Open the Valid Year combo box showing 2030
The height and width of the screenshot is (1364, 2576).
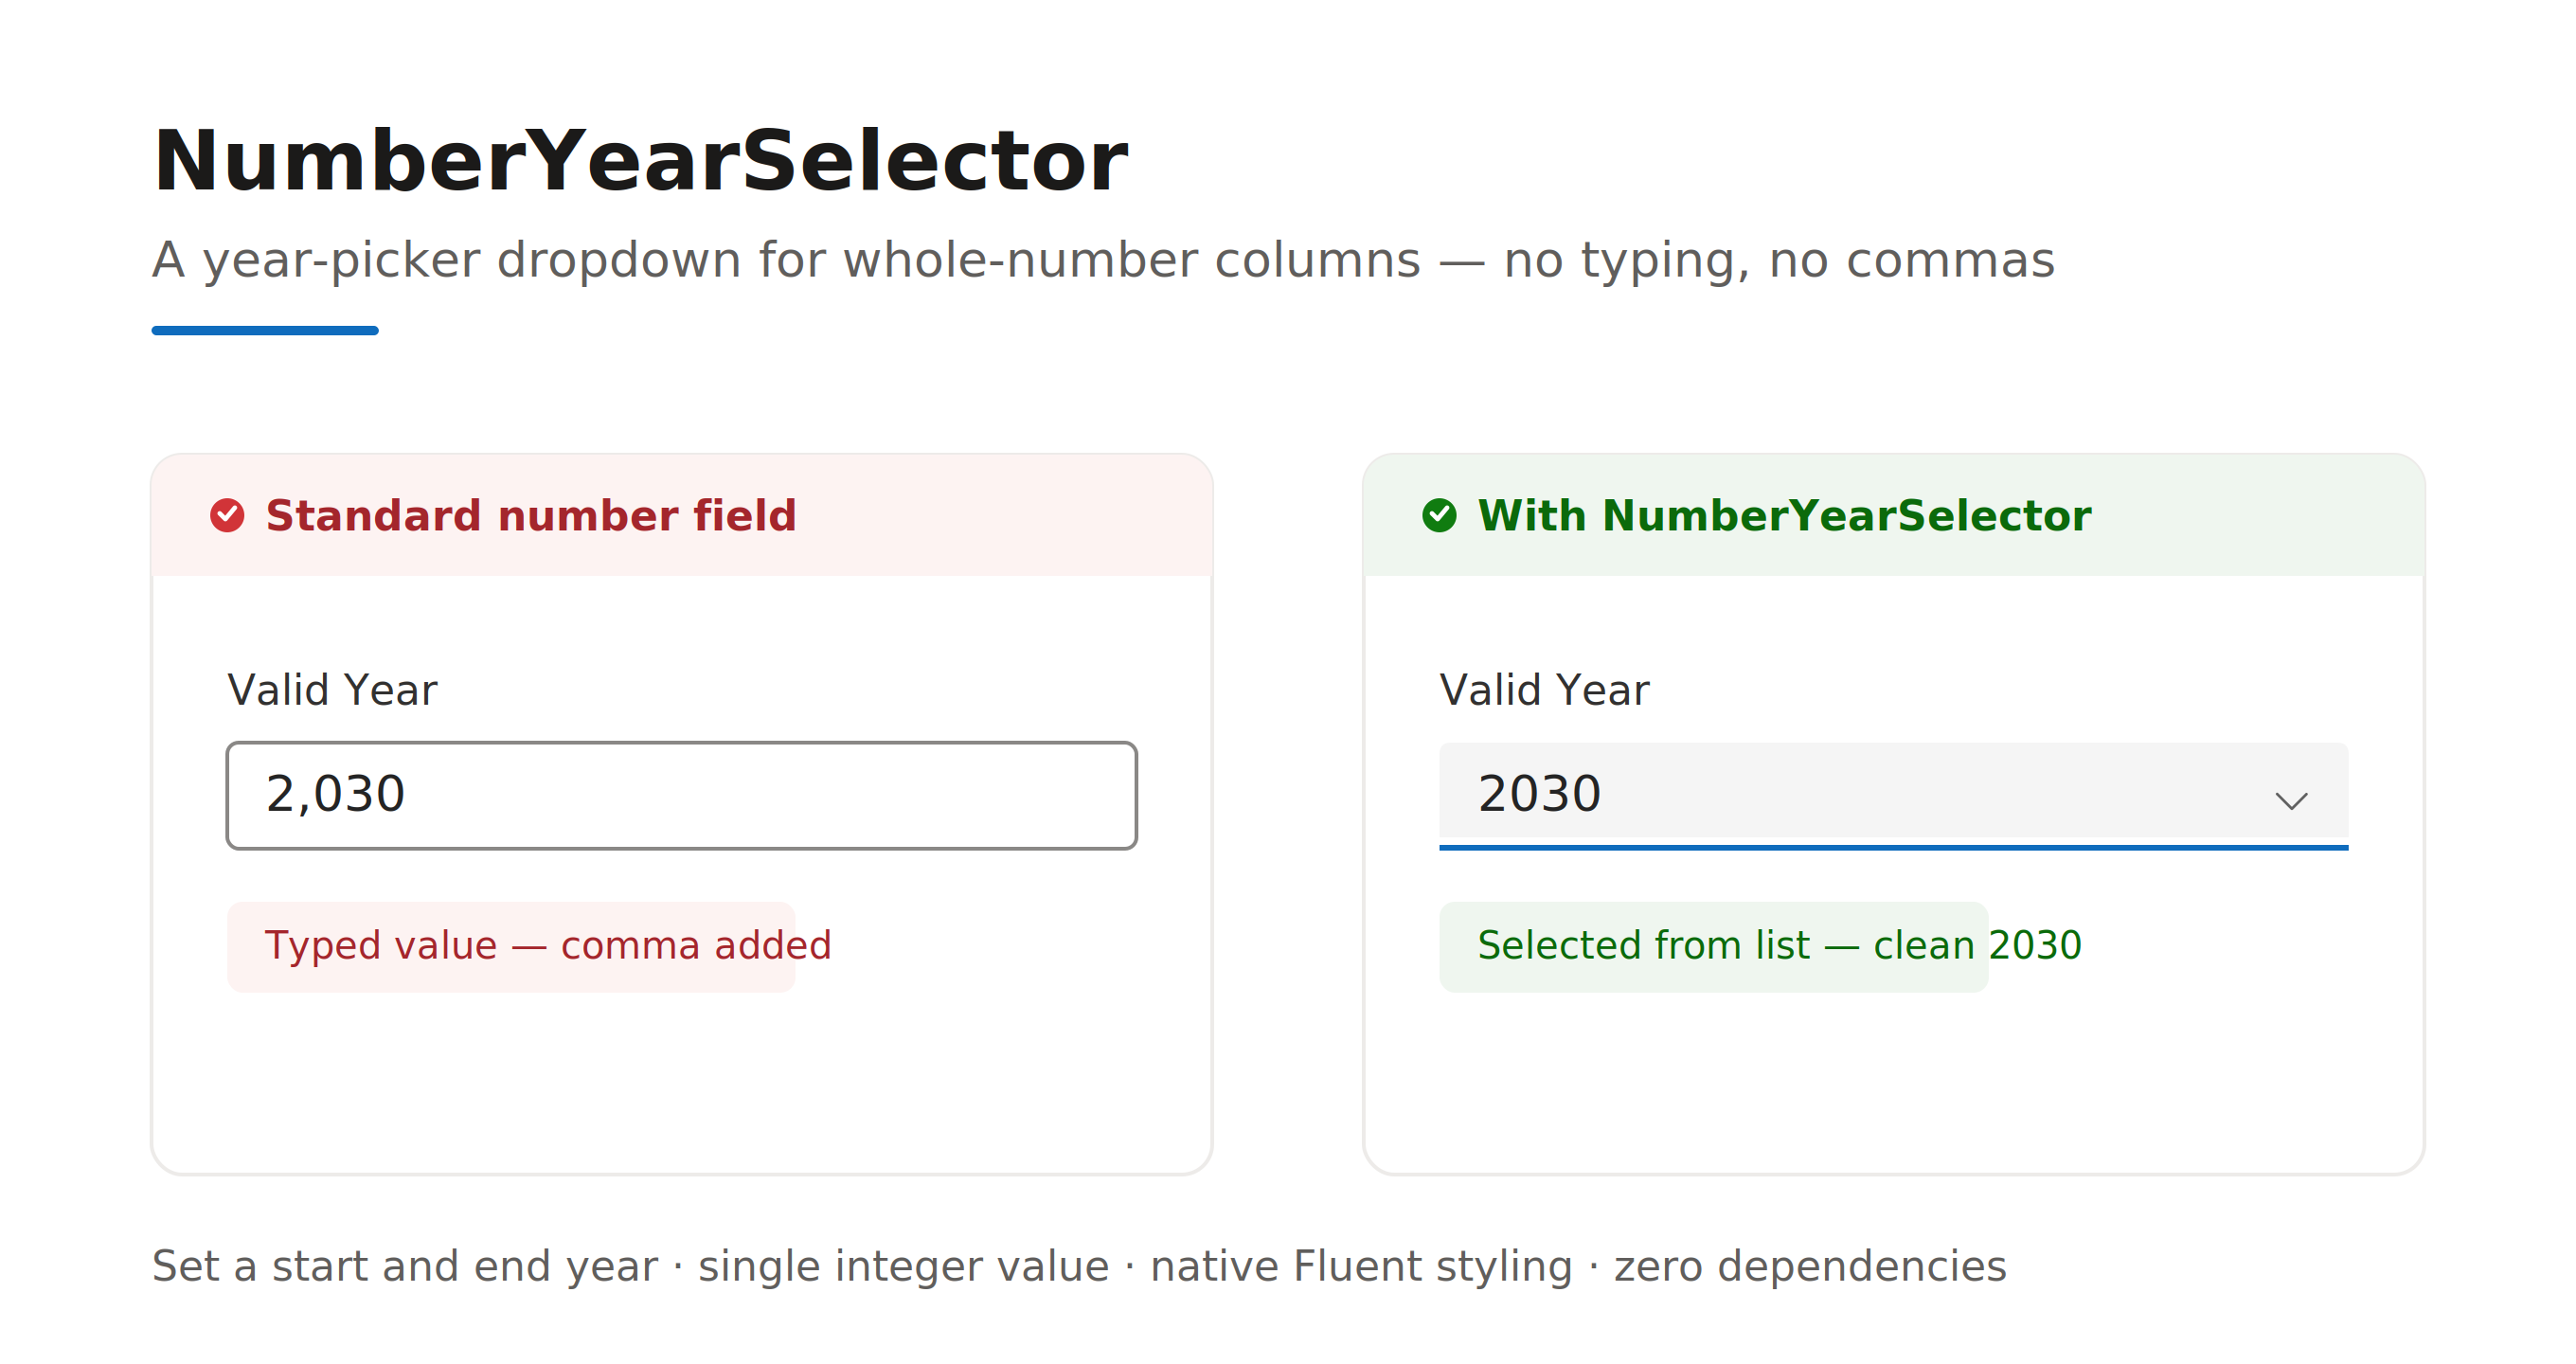[1893, 795]
